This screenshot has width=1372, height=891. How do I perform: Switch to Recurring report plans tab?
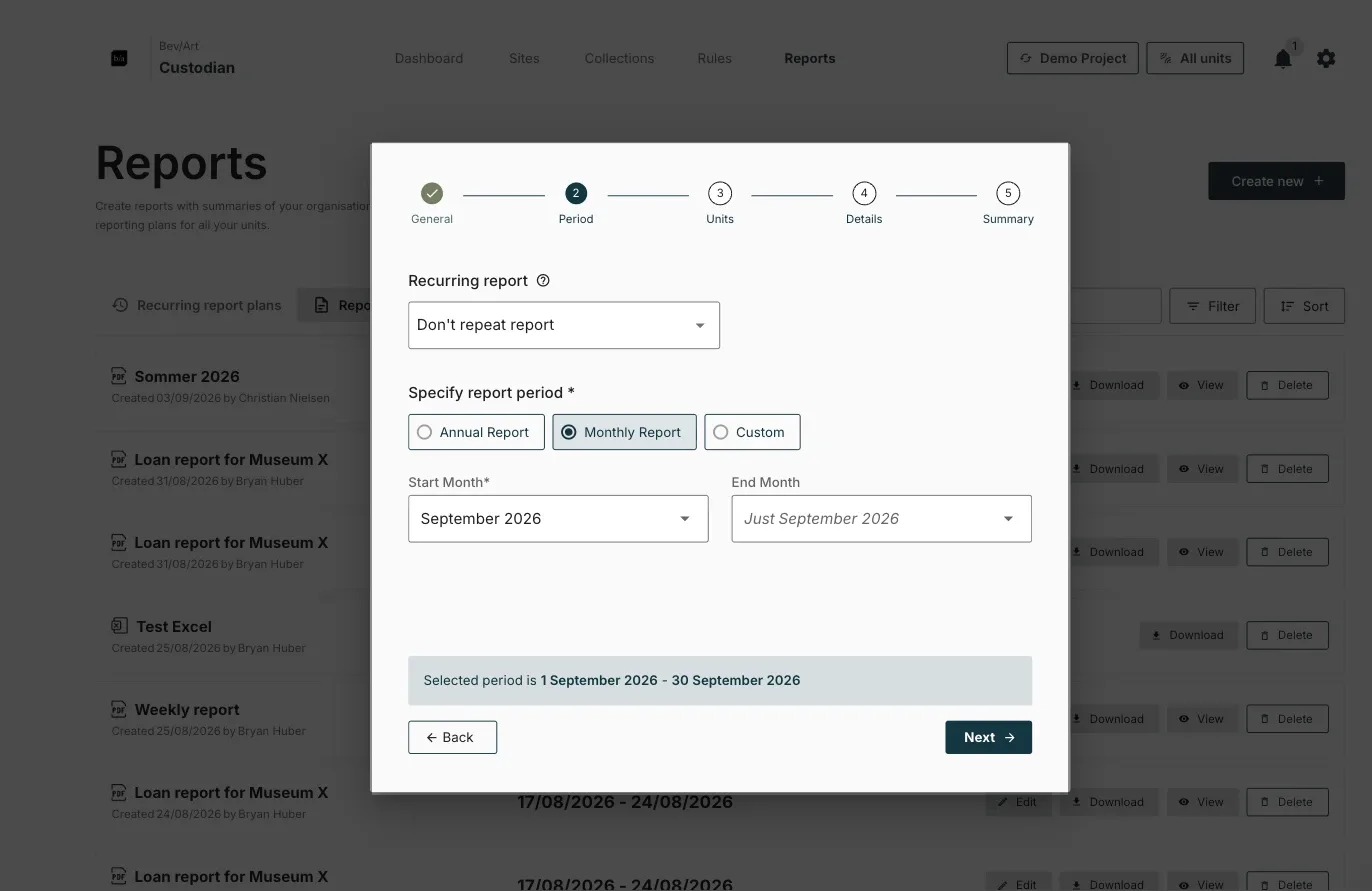[x=197, y=305]
